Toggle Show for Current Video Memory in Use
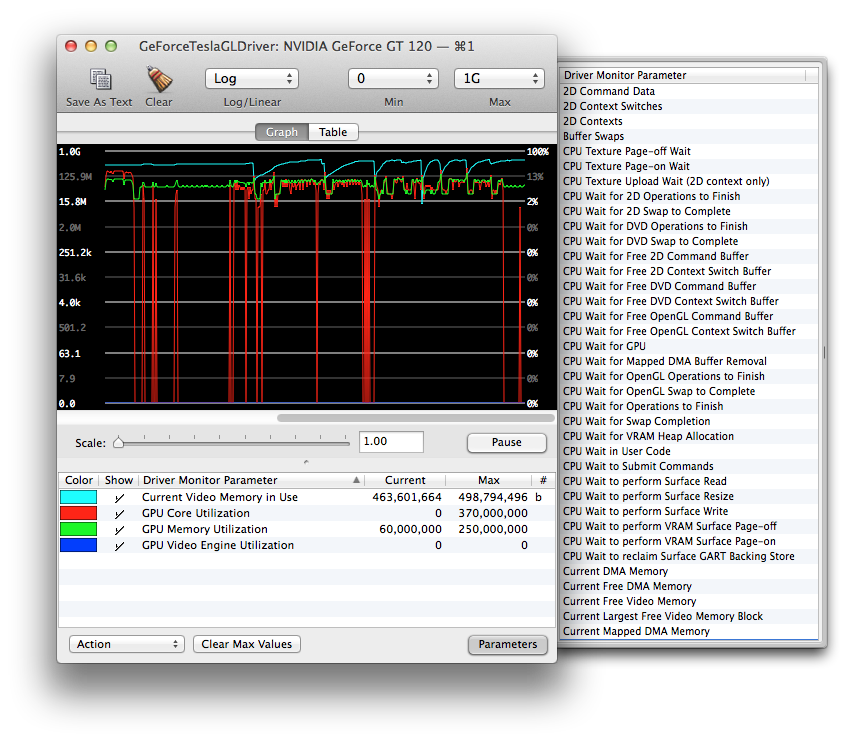Viewport: 843px width, 742px height. tap(119, 497)
